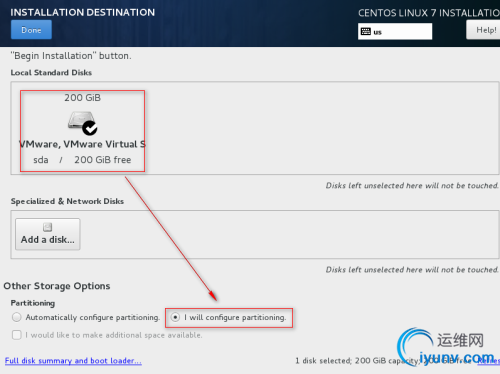This screenshot has height=374, width=500.
Task: Click the 200 GiB size label above disk
Action: (x=82, y=98)
